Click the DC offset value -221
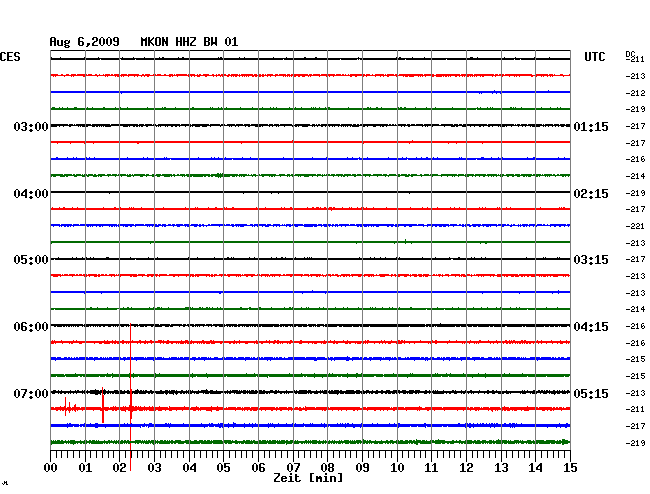 pos(635,226)
